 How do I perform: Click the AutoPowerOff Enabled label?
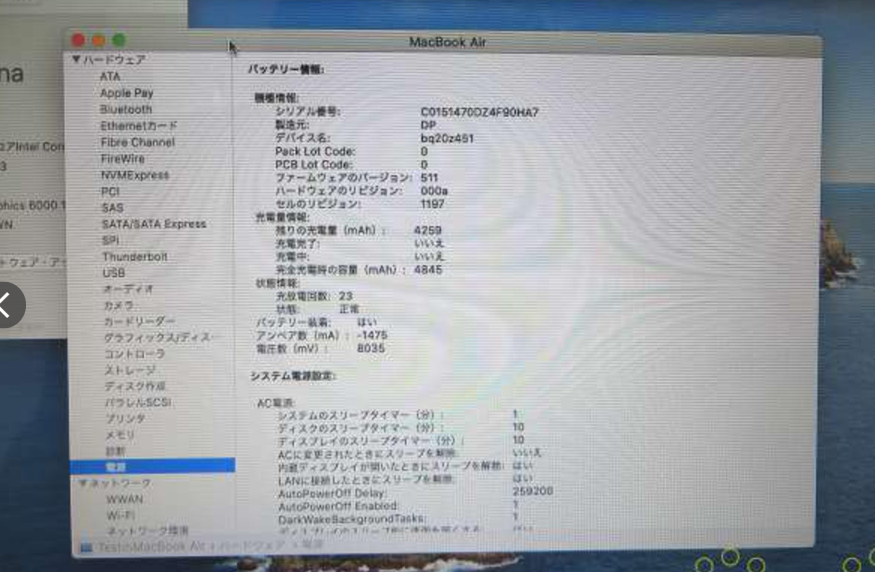(x=338, y=506)
